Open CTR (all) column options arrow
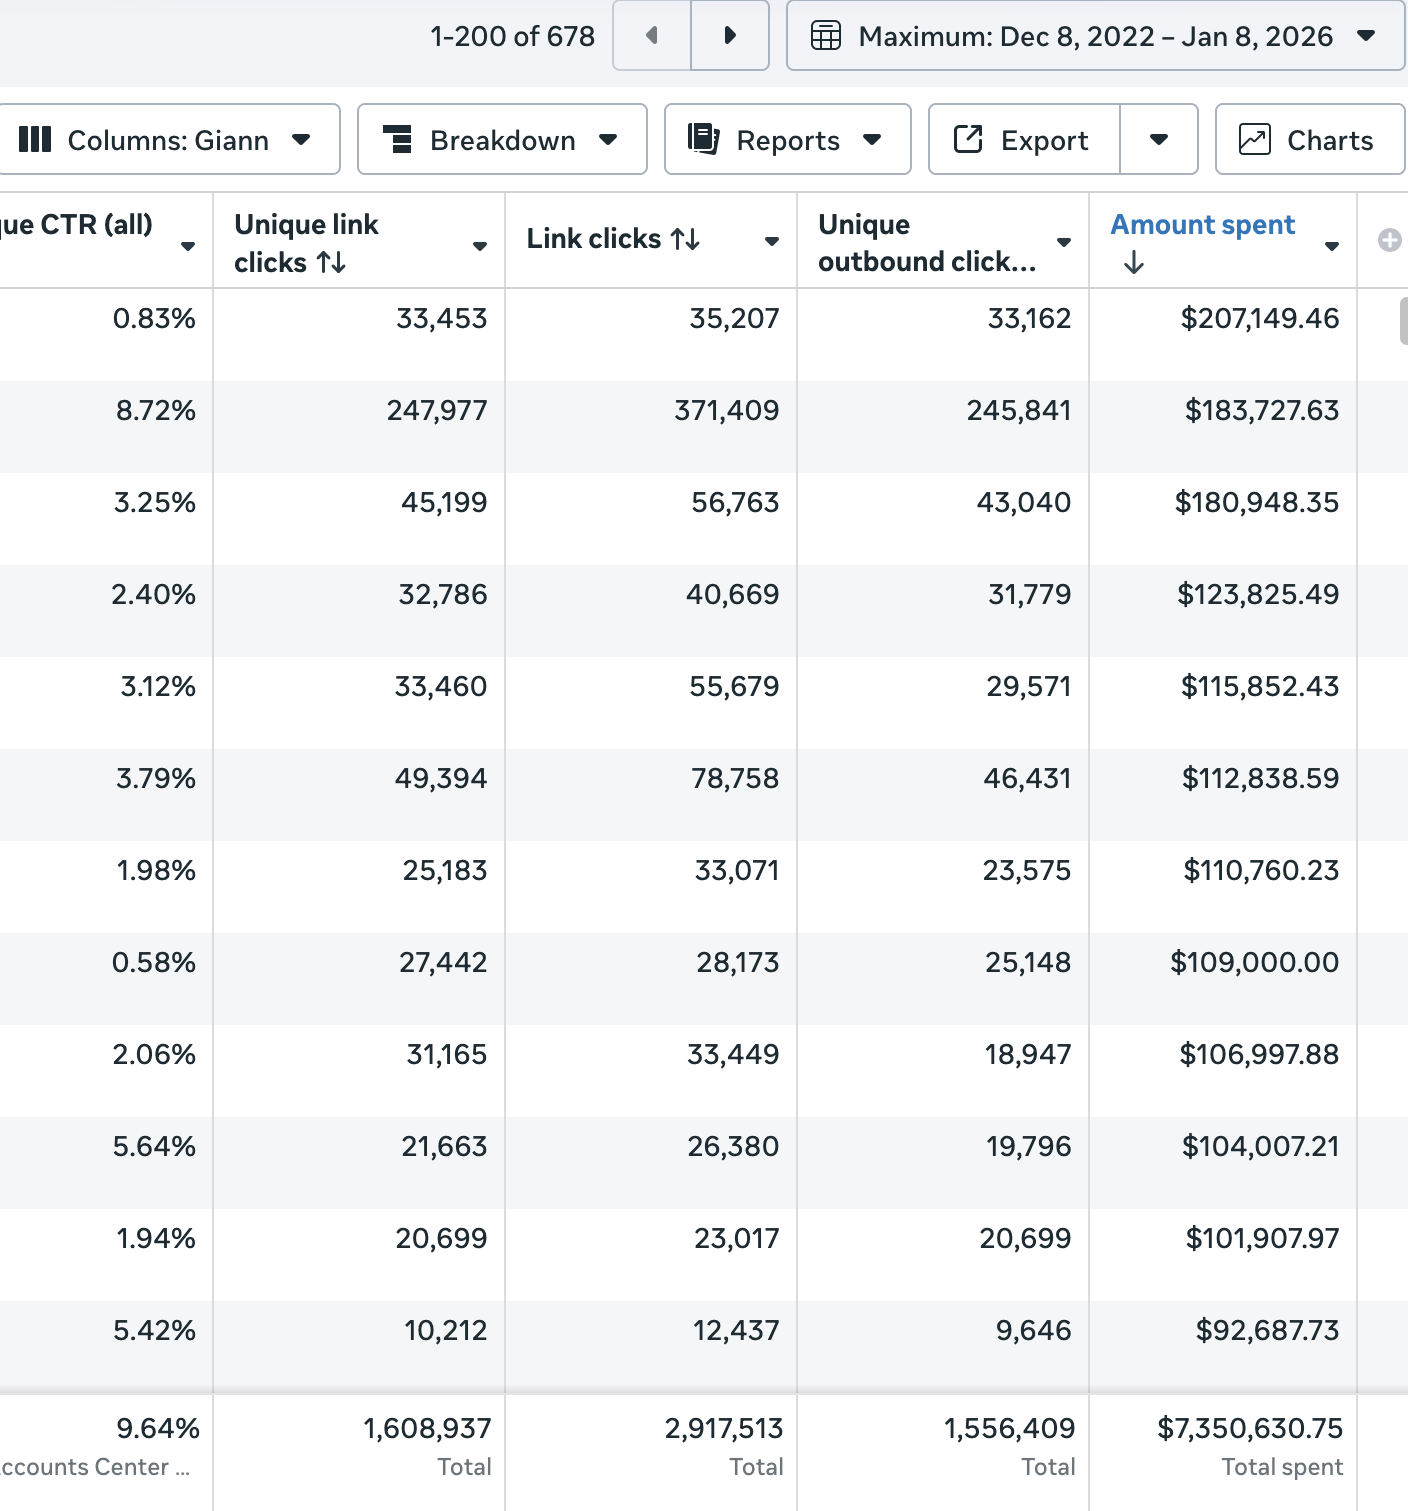 tap(188, 247)
